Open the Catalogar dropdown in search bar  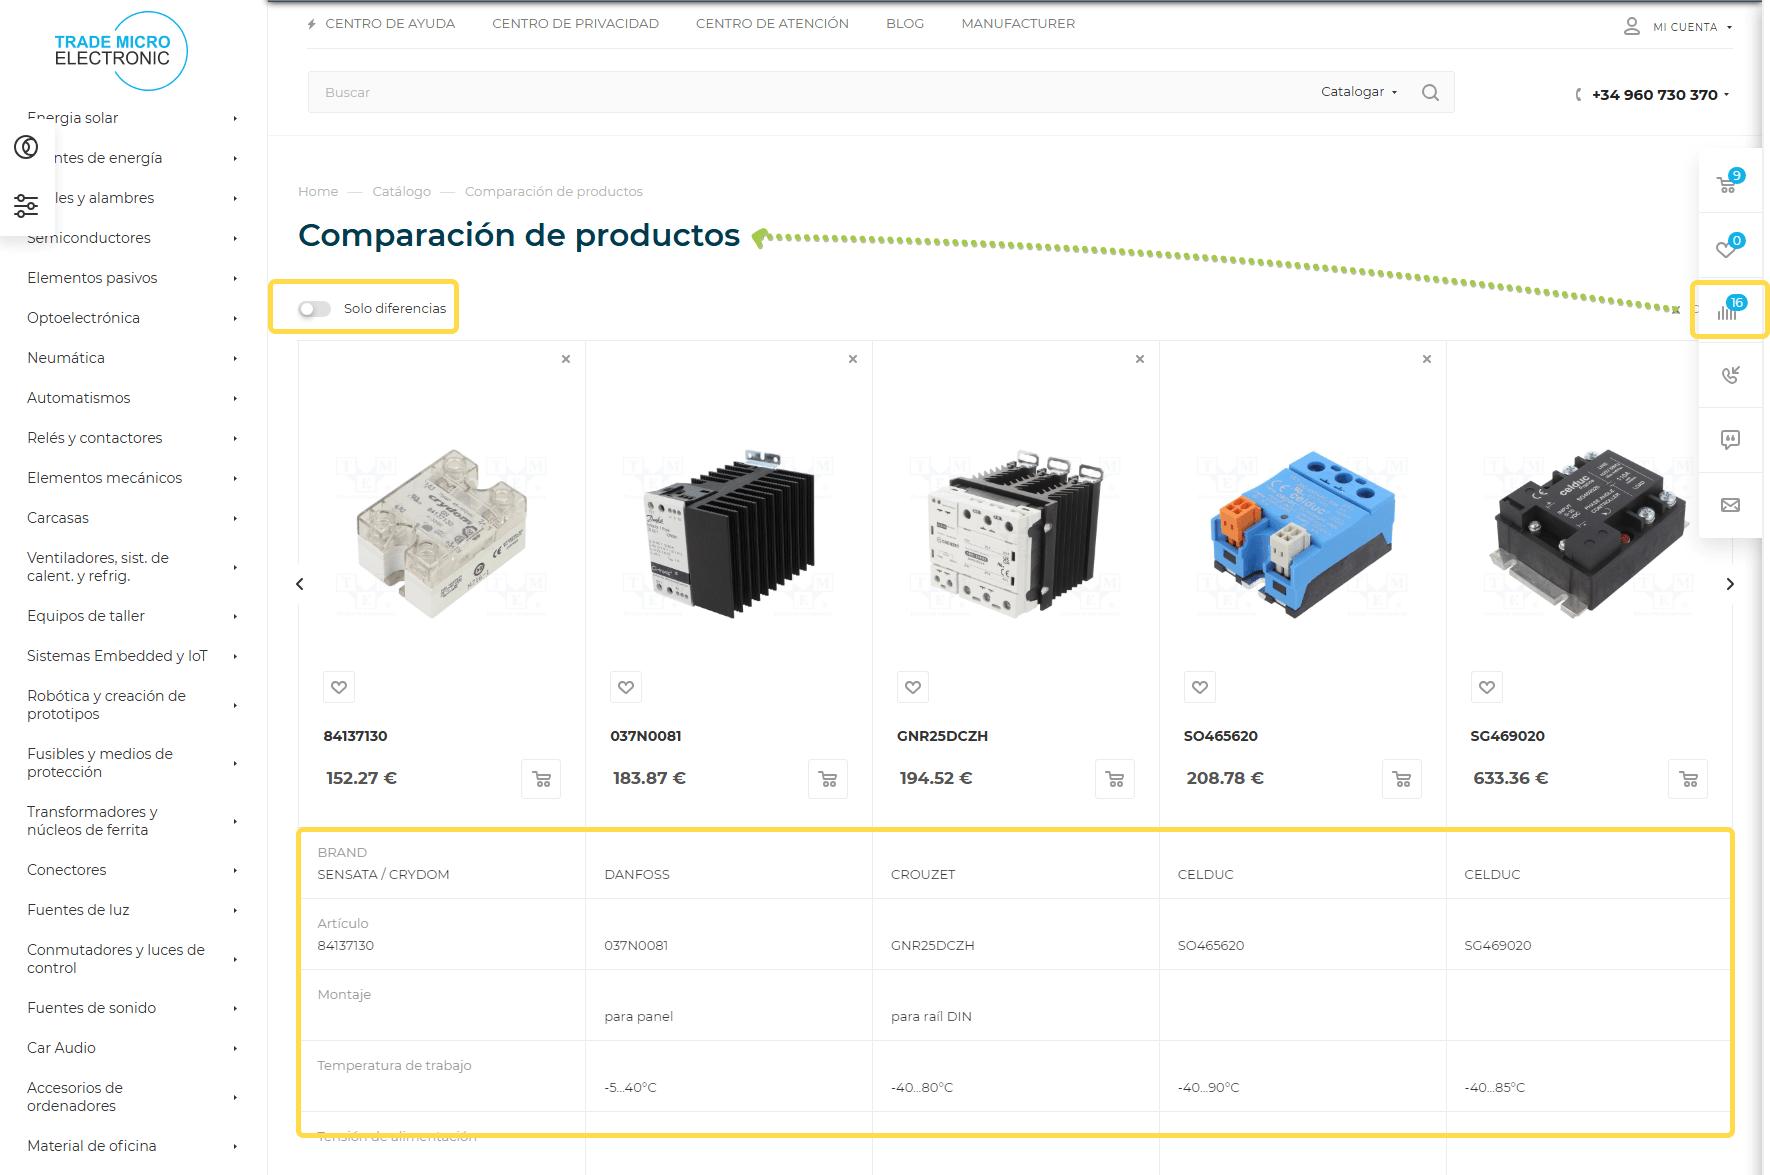click(1358, 92)
